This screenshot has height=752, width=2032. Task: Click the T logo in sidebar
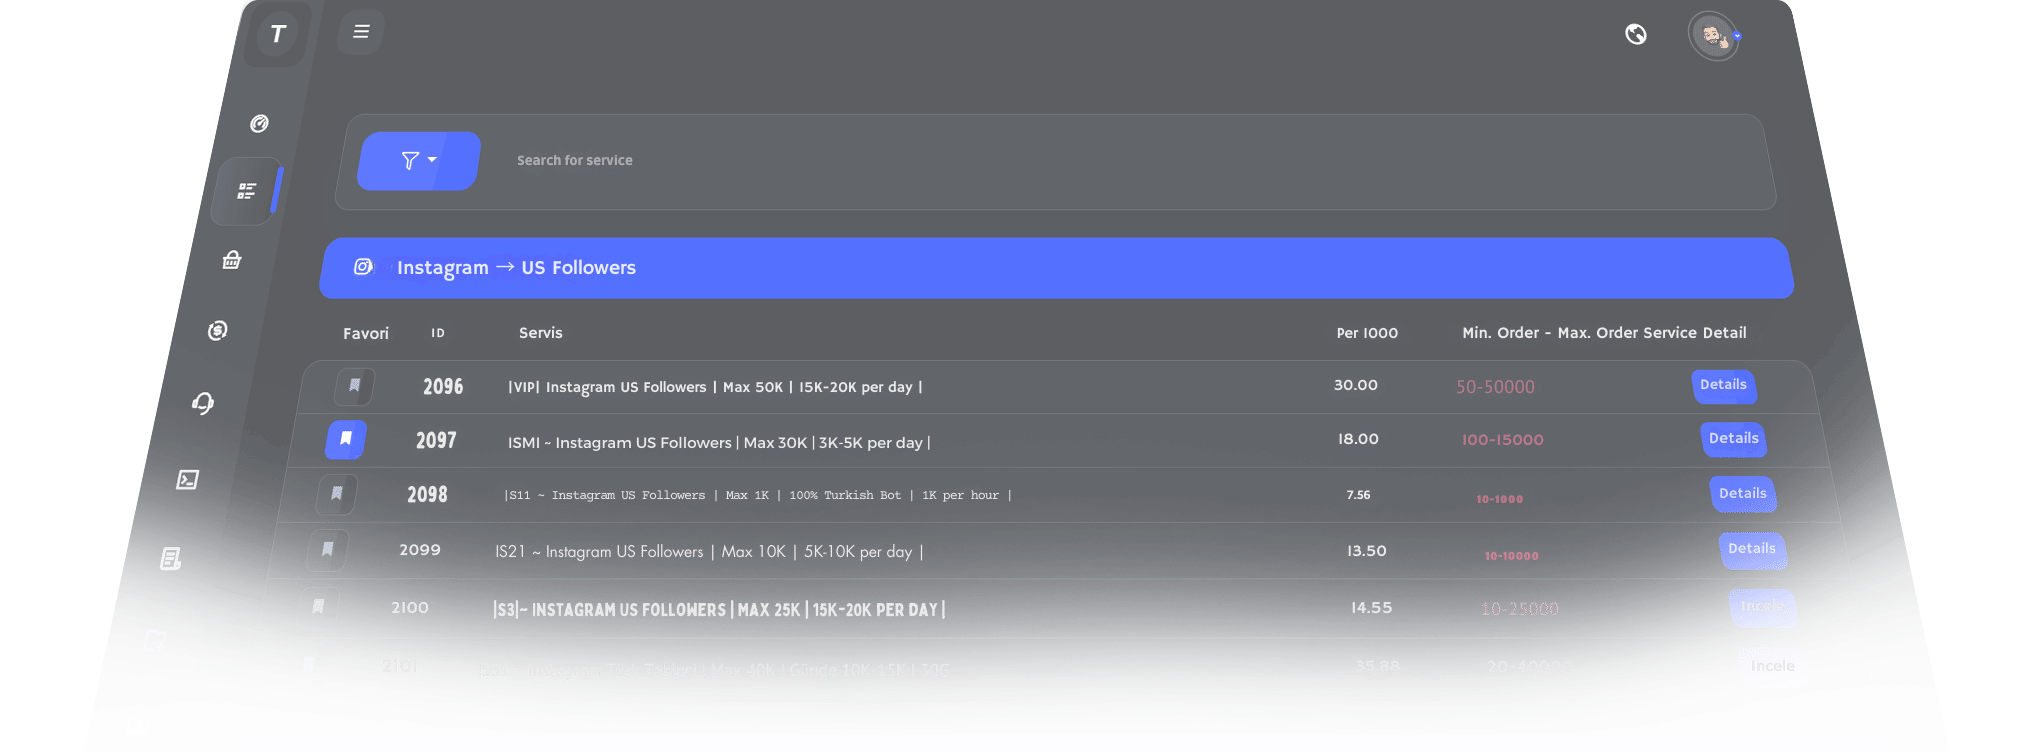278,34
